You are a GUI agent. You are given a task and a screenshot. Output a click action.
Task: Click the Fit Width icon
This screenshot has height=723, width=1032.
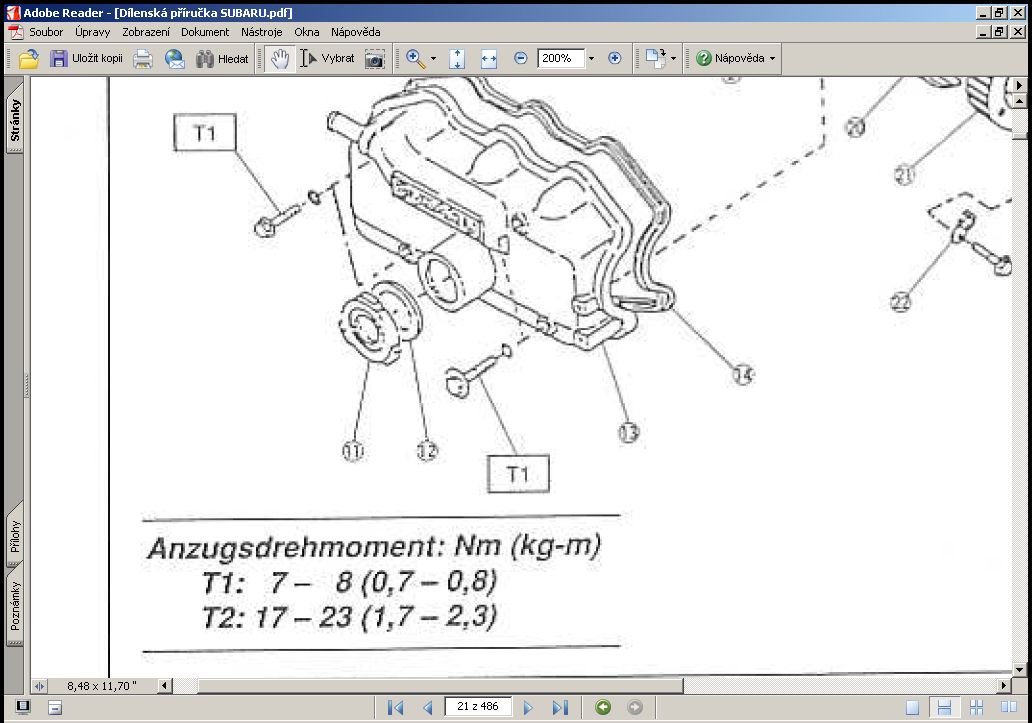click(488, 59)
